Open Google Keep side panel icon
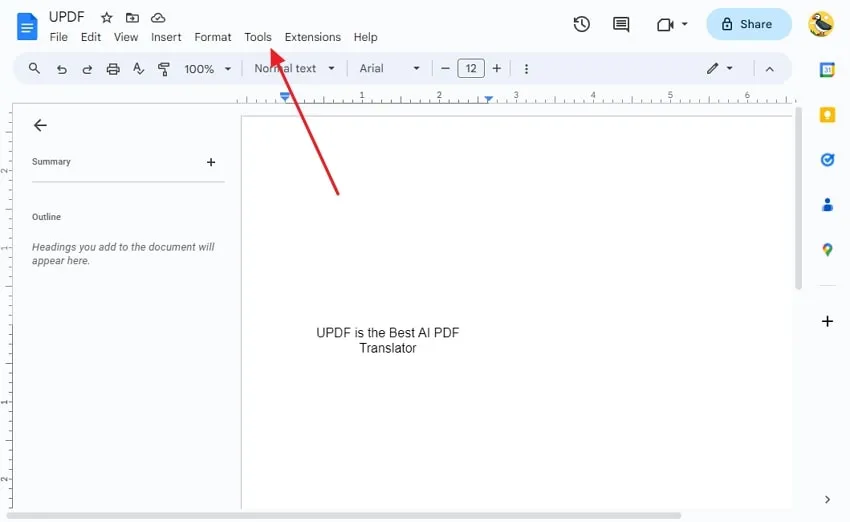The height and width of the screenshot is (522, 850). point(827,114)
